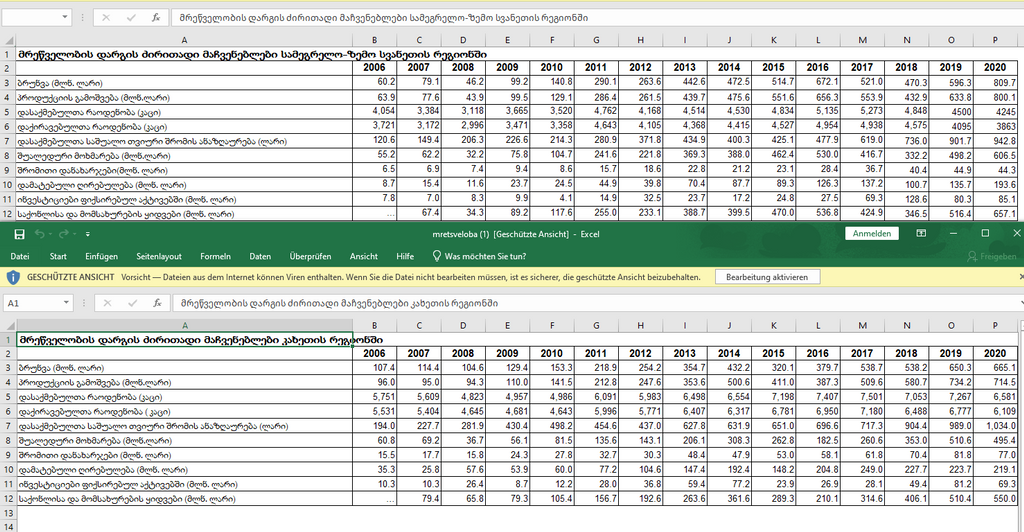Switch to the Formeln ribbon tab

click(x=215, y=256)
